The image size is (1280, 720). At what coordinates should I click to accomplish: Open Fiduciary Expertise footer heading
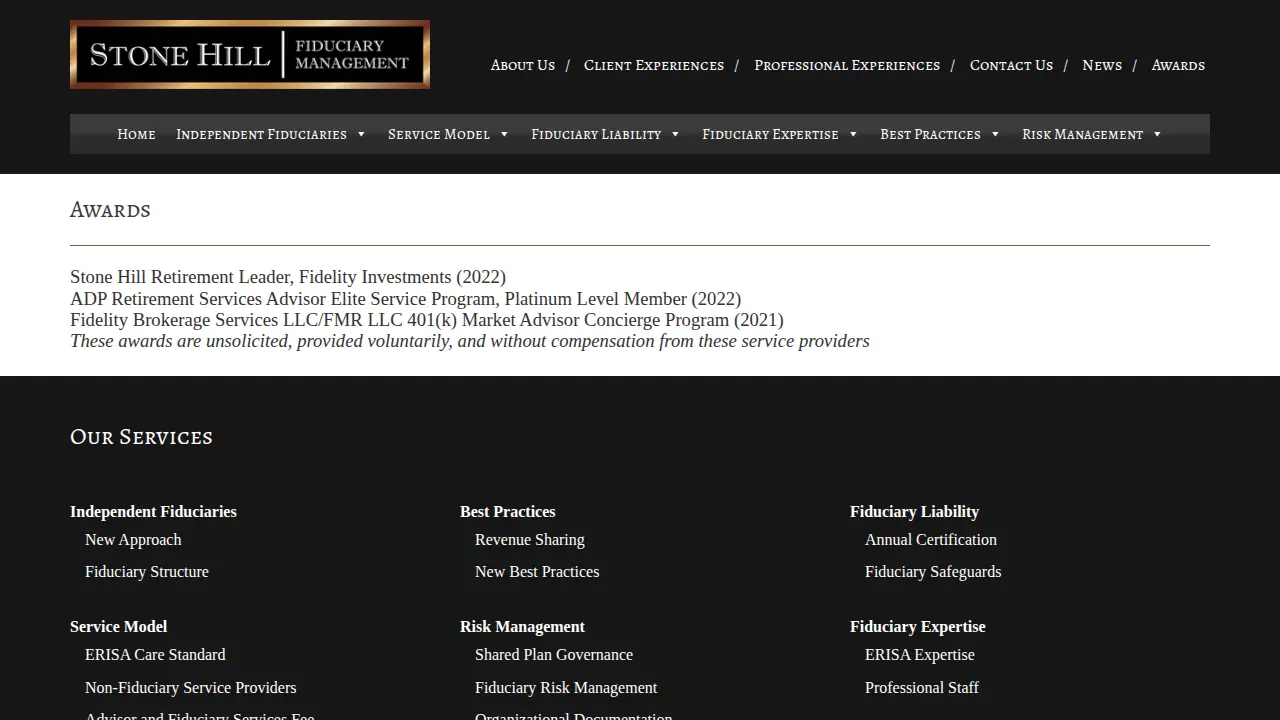pos(918,626)
